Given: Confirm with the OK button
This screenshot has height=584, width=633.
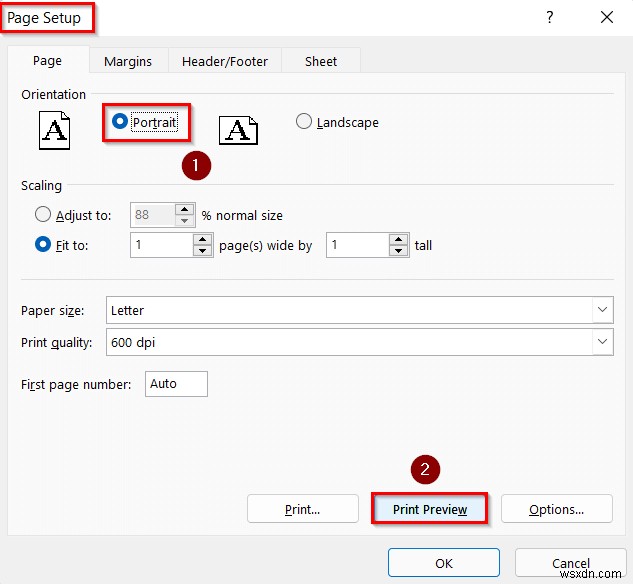Looking at the screenshot, I should [x=444, y=563].
